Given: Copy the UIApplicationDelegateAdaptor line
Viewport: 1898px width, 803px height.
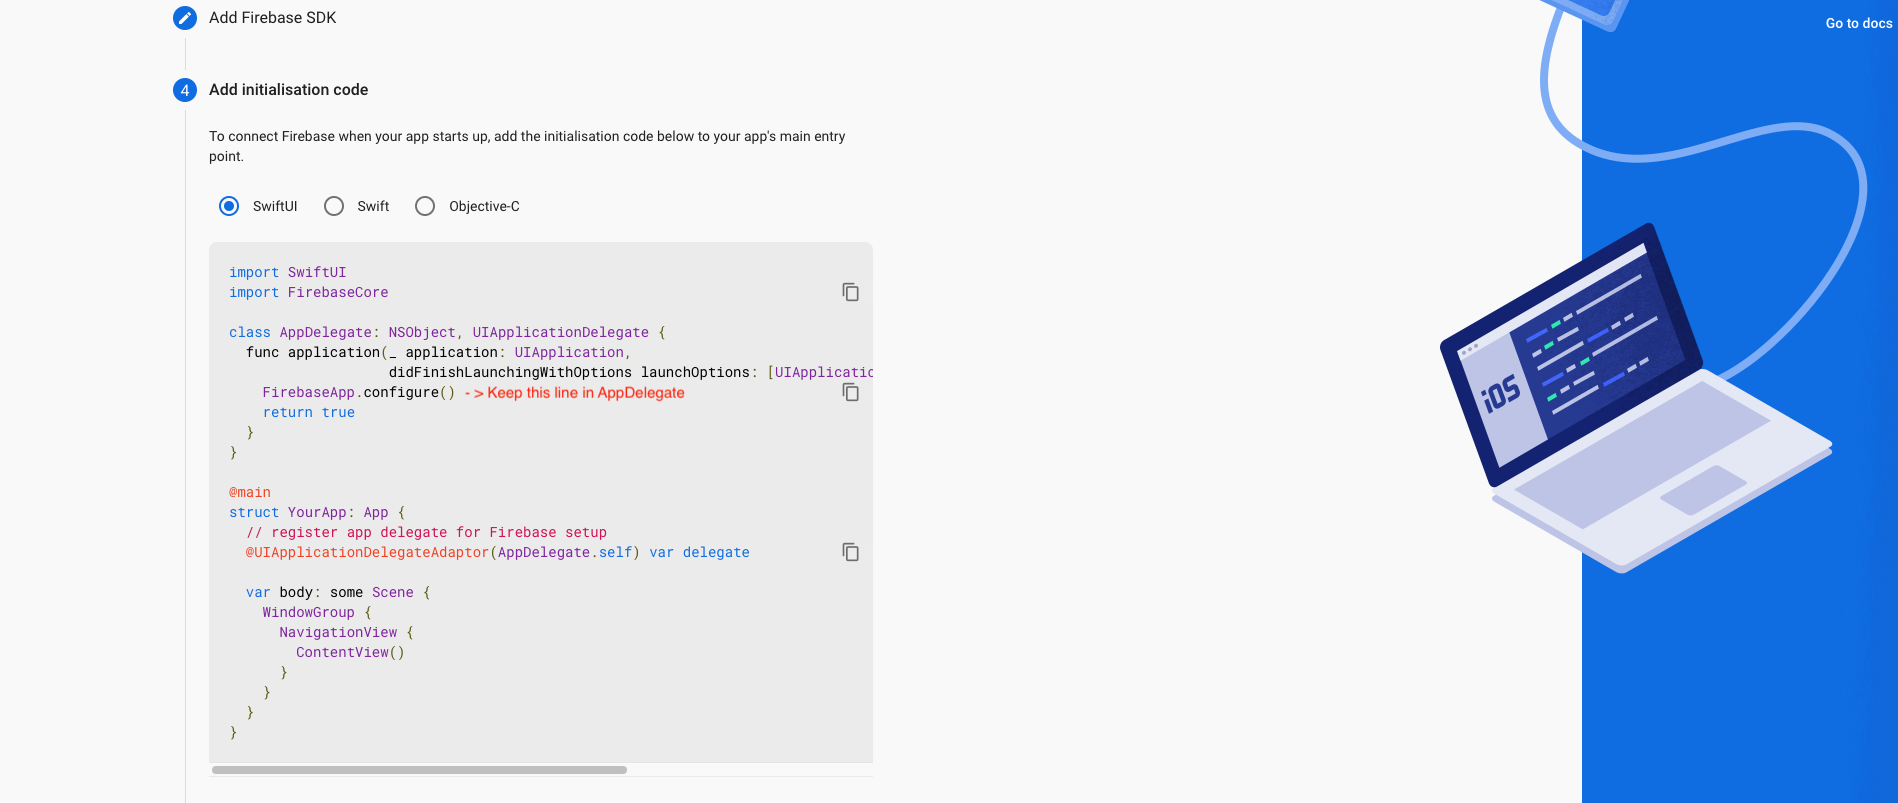Looking at the screenshot, I should [850, 552].
